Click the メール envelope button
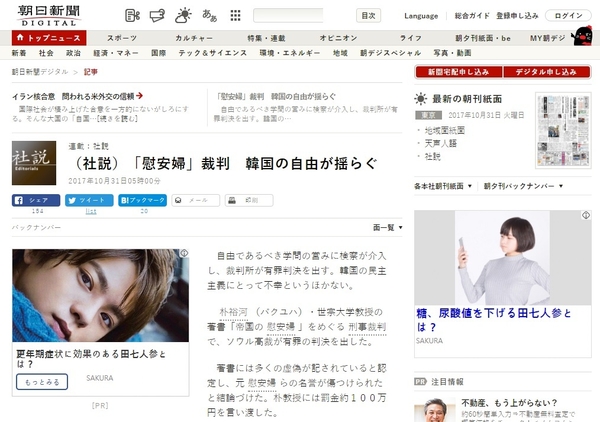Screen dimensions: 600x422 click(x=196, y=200)
